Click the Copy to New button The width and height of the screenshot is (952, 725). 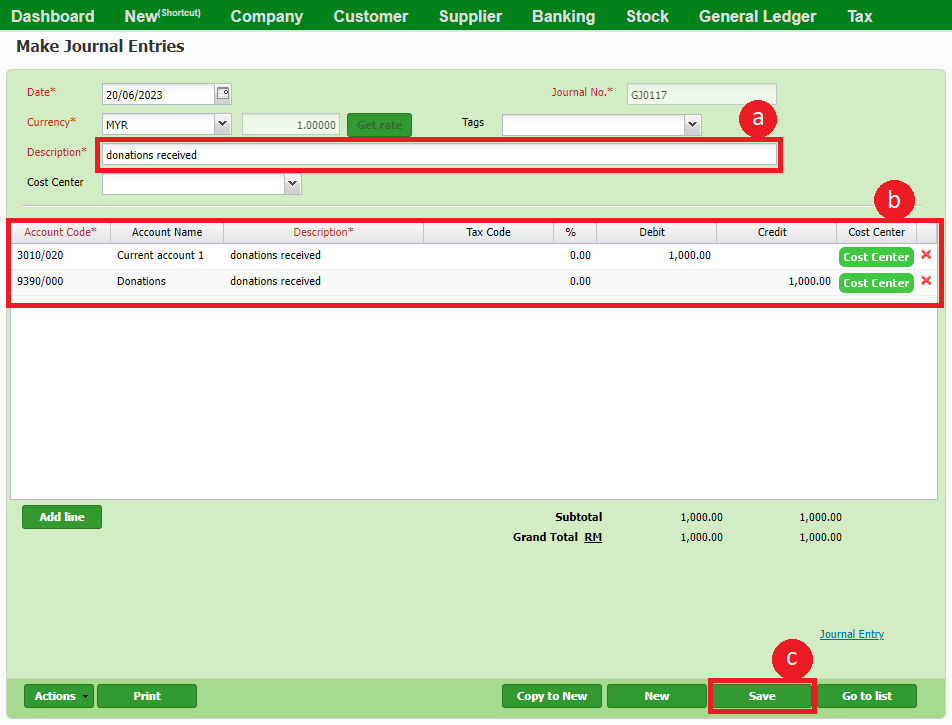(x=552, y=696)
